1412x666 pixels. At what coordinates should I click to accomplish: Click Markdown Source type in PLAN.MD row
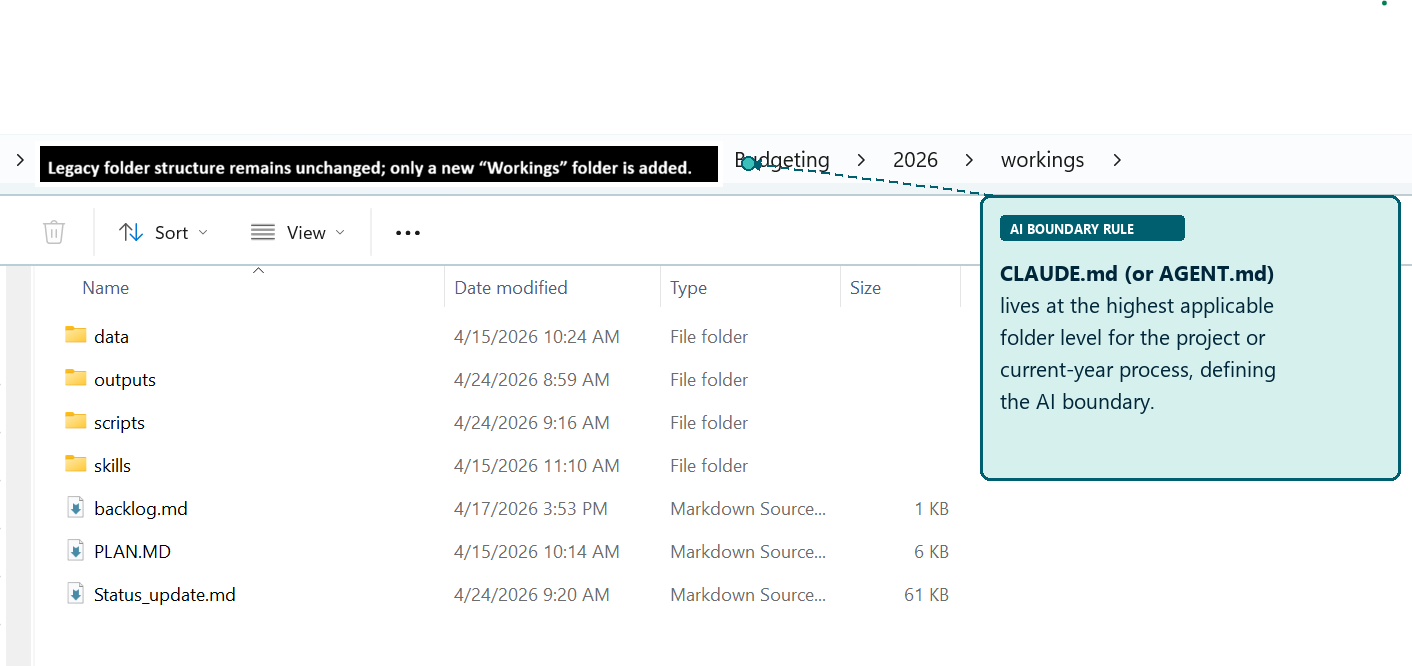coord(748,552)
